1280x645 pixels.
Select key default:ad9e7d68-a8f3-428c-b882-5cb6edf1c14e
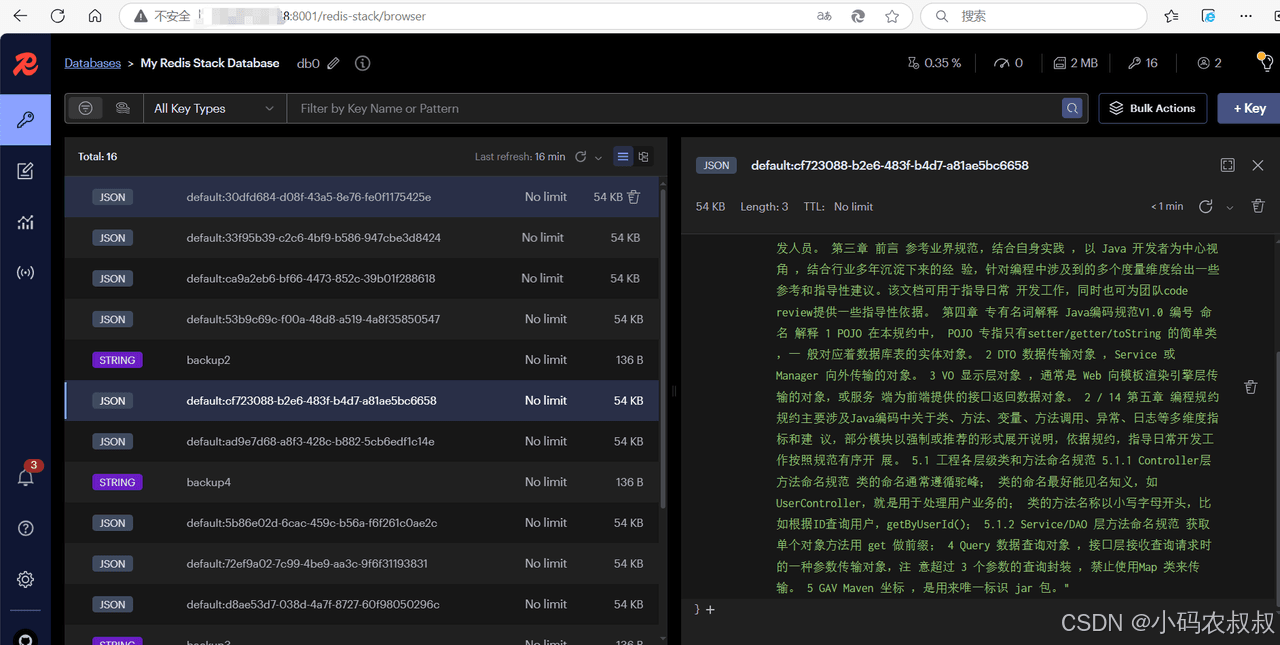362,441
